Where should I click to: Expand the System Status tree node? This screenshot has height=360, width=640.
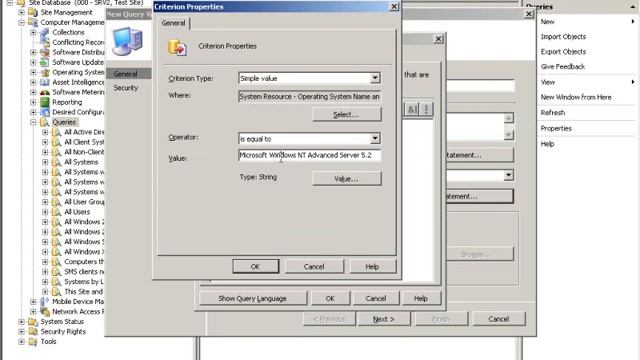21,322
